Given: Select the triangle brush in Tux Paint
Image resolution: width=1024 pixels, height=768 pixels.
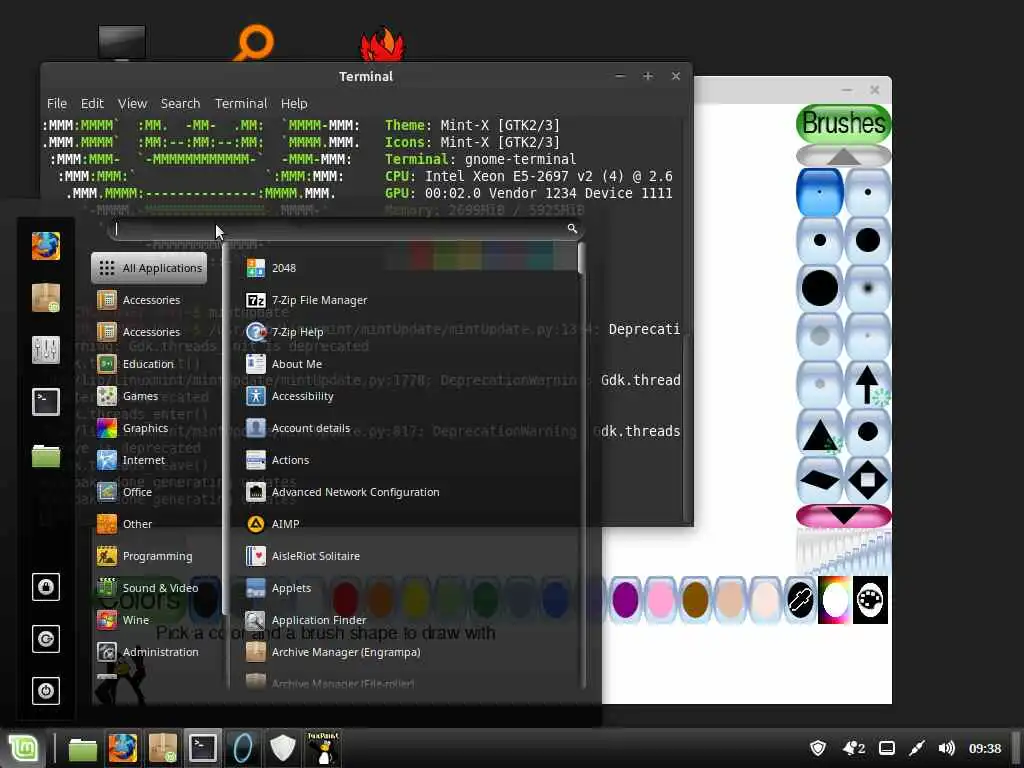Looking at the screenshot, I should point(820,432).
